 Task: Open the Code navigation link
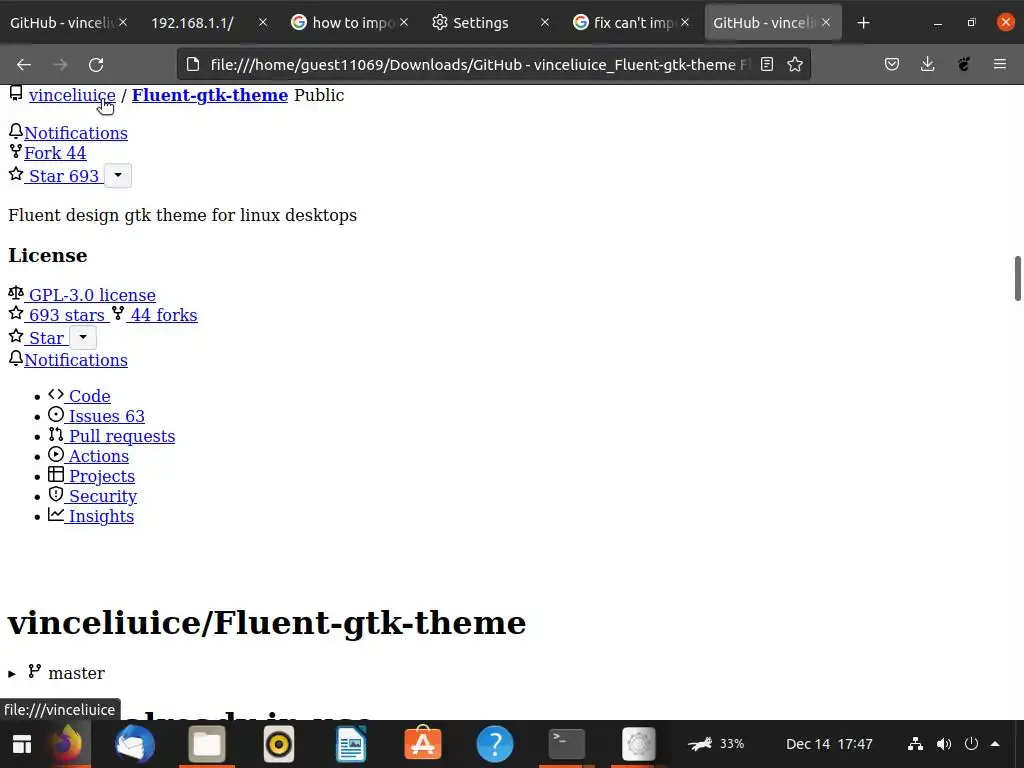tap(88, 396)
